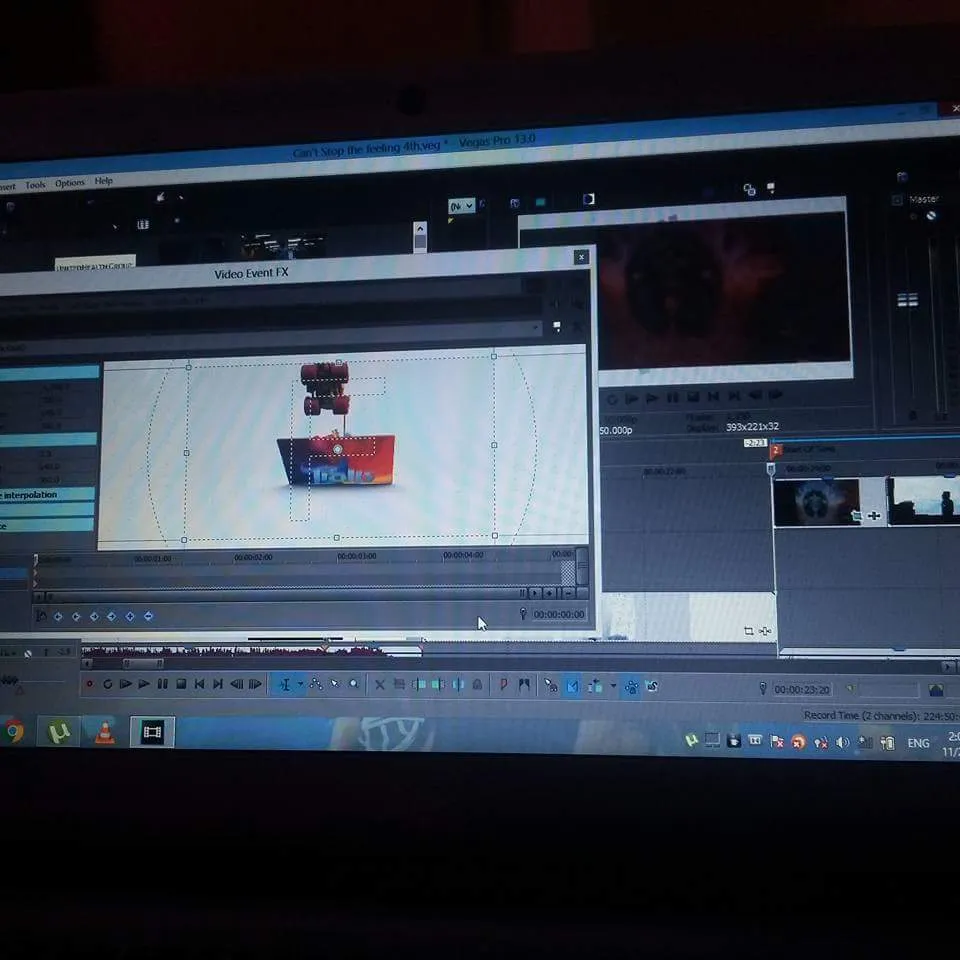Toggle Auto Ripple icon in toolbar
This screenshot has height=960, width=960.
click(x=595, y=687)
